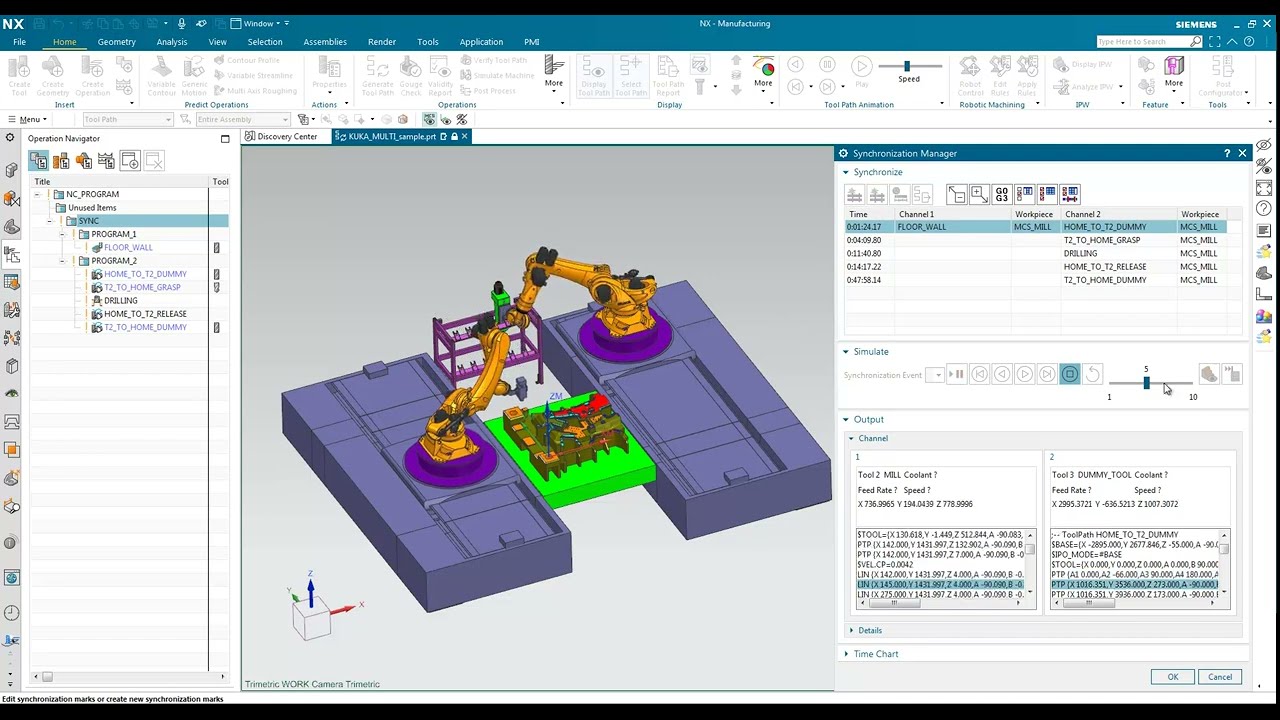The height and width of the screenshot is (720, 1280).
Task: Collapse the Output section
Action: [x=846, y=420]
